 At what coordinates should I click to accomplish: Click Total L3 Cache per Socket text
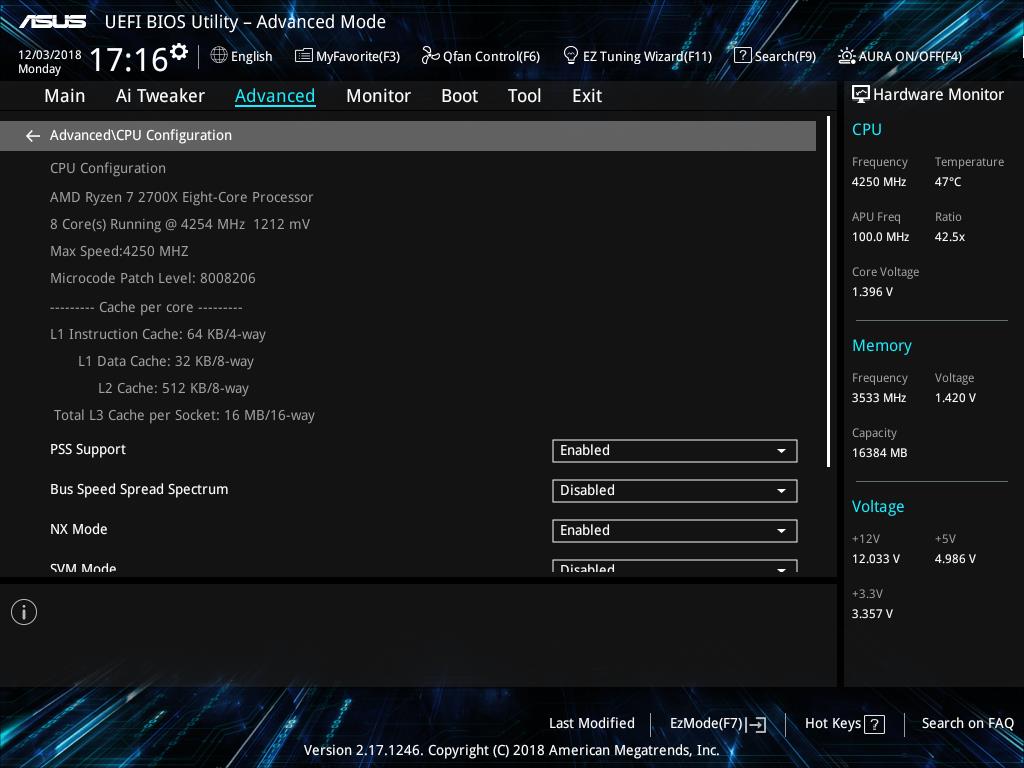point(184,415)
